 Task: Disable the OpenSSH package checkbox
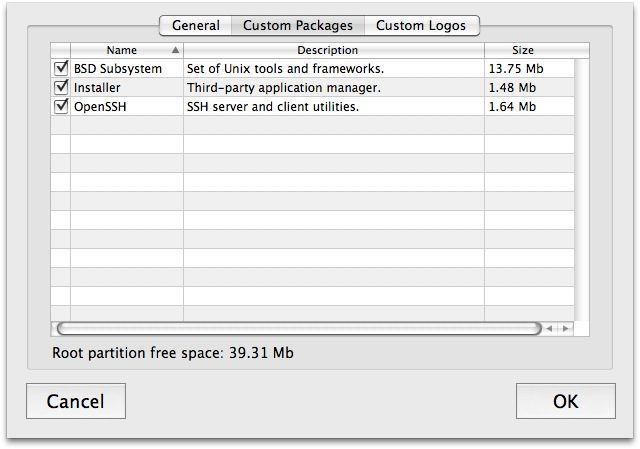(61, 107)
